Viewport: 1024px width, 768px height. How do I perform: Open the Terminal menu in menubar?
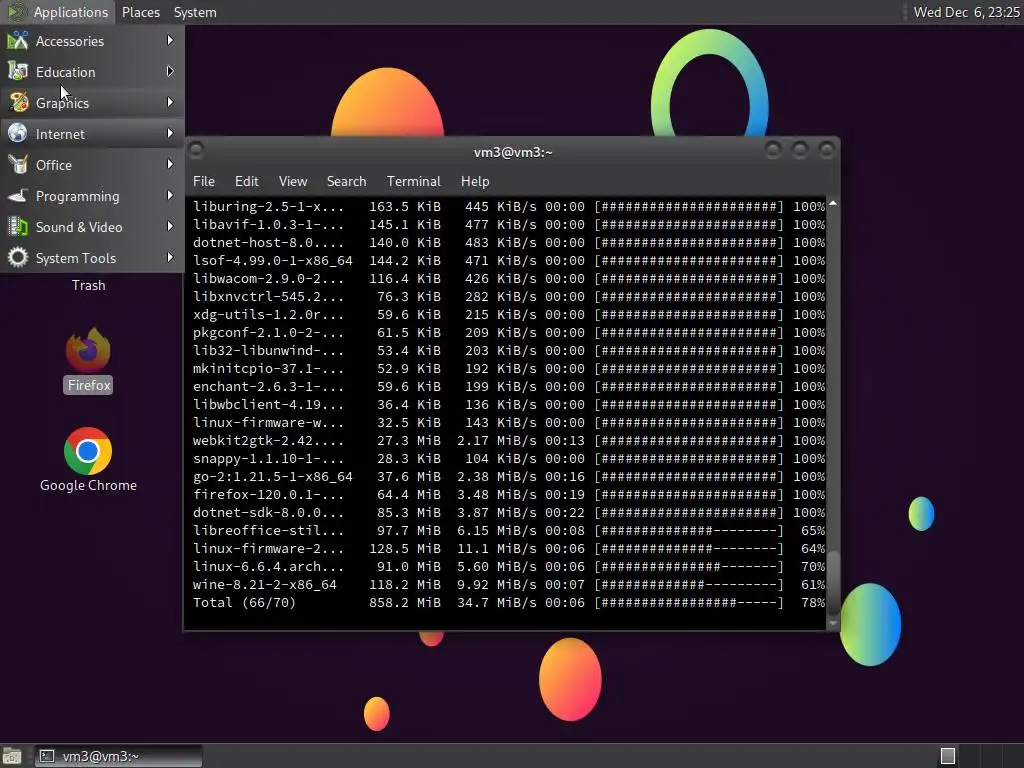click(413, 181)
